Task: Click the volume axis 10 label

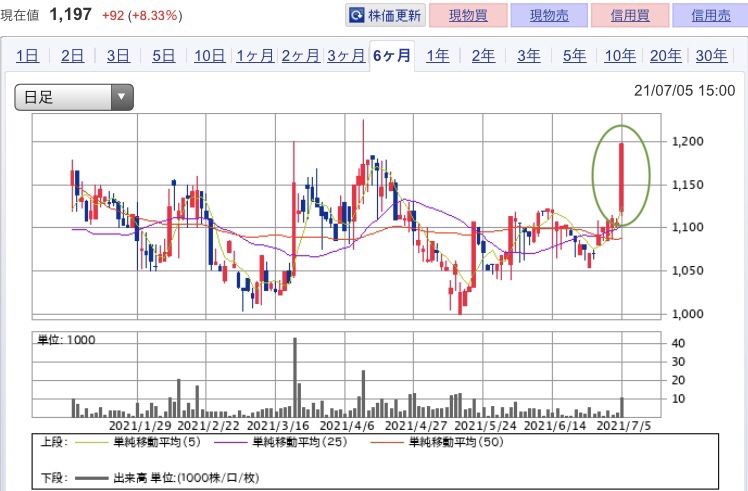Action: click(678, 398)
